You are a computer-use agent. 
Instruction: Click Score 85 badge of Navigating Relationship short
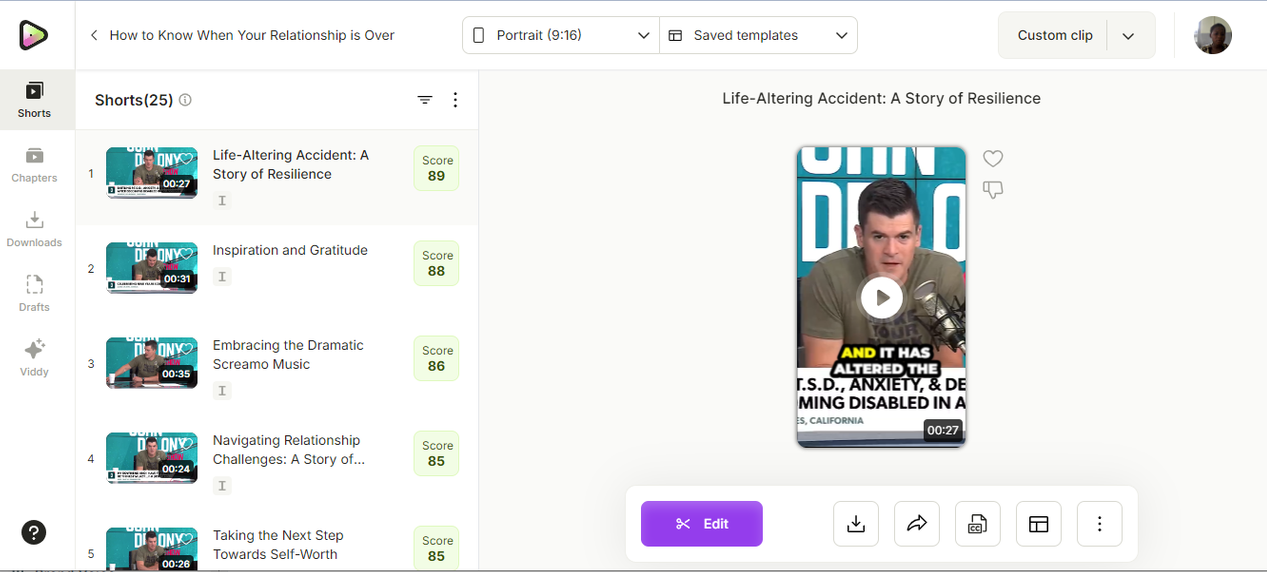click(x=436, y=453)
